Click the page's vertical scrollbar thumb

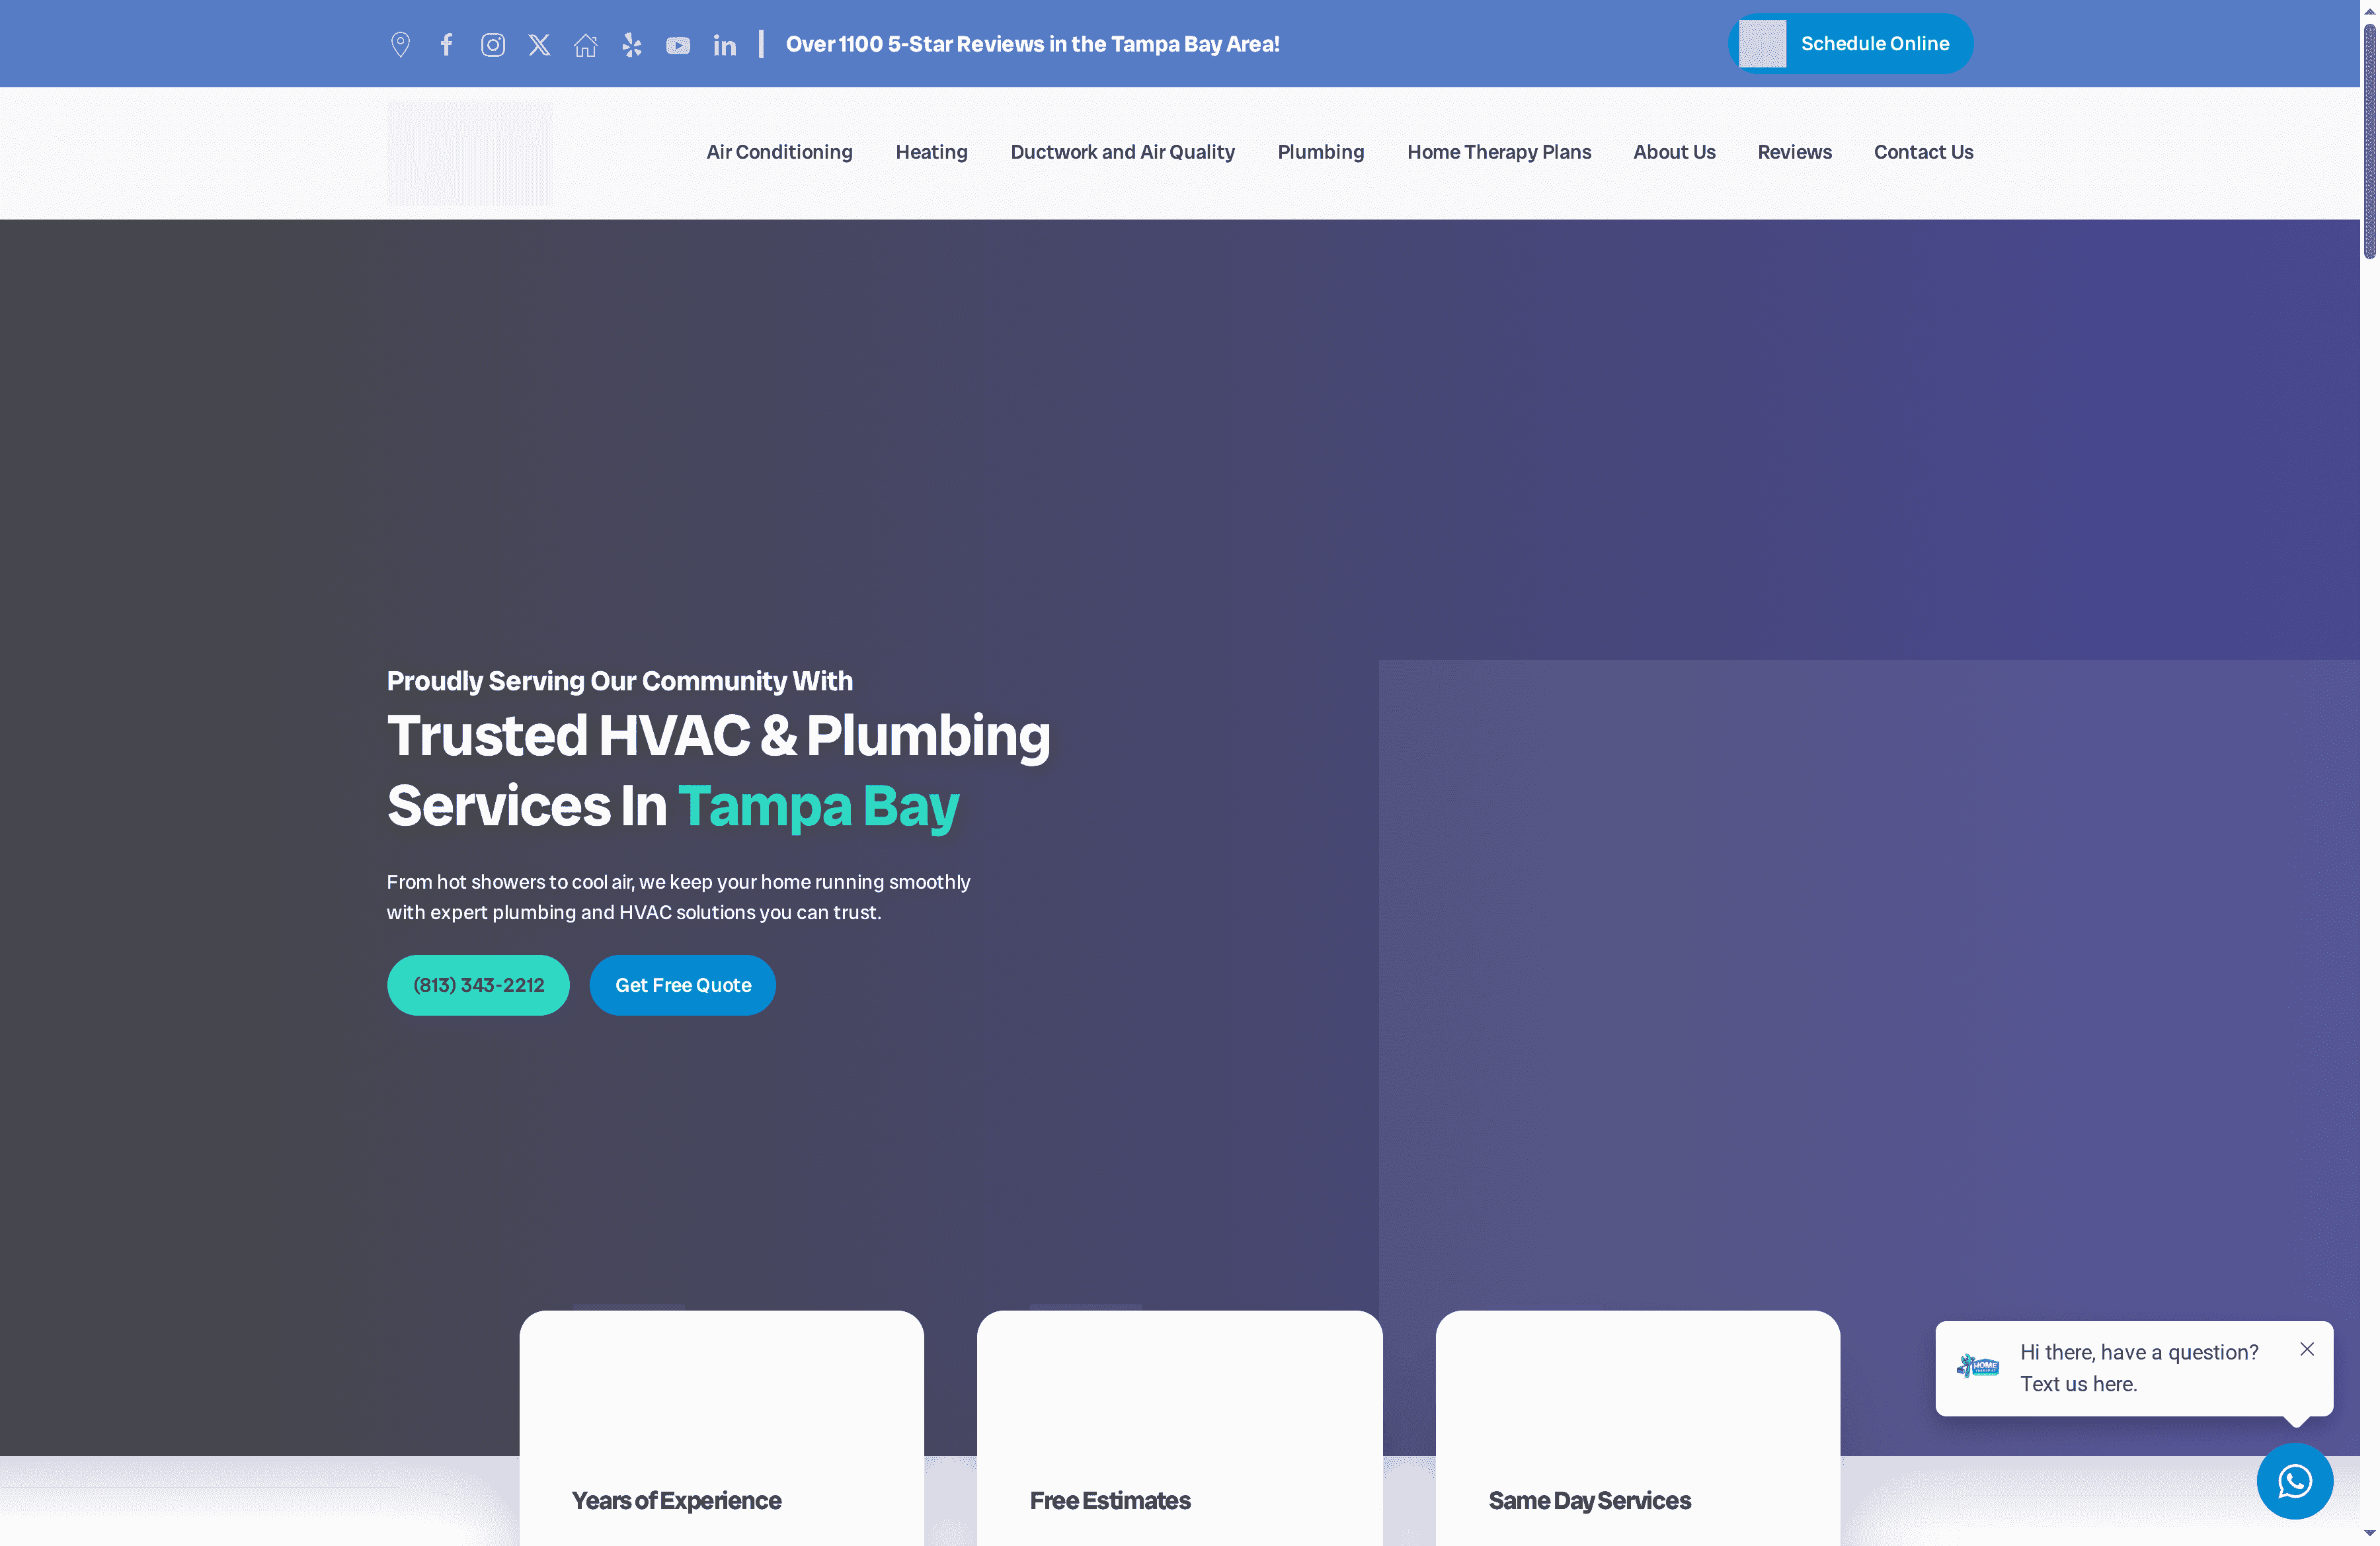pyautogui.click(x=2369, y=140)
